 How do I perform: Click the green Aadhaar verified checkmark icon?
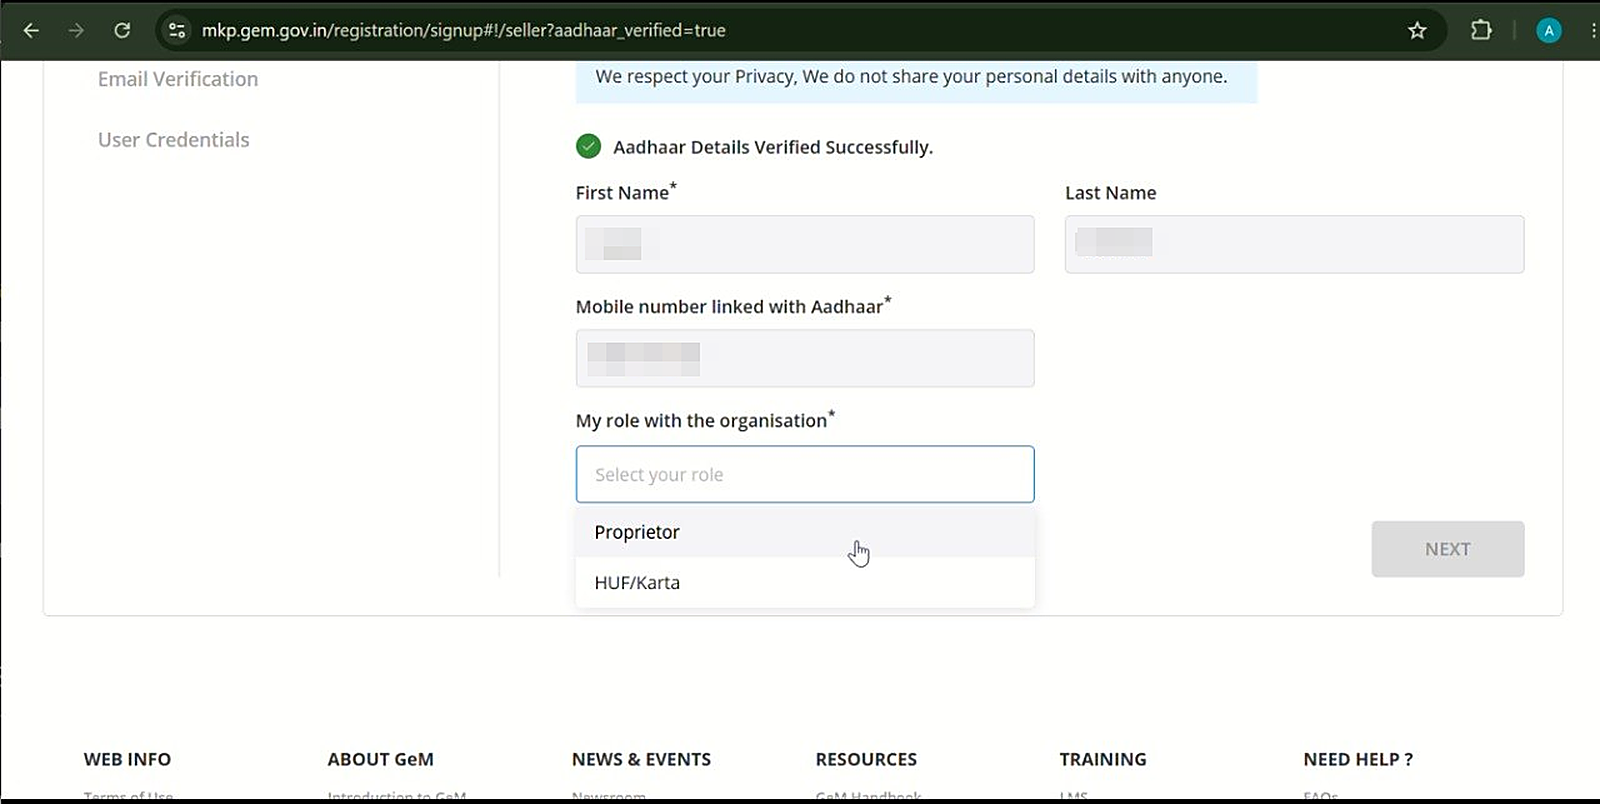(588, 146)
